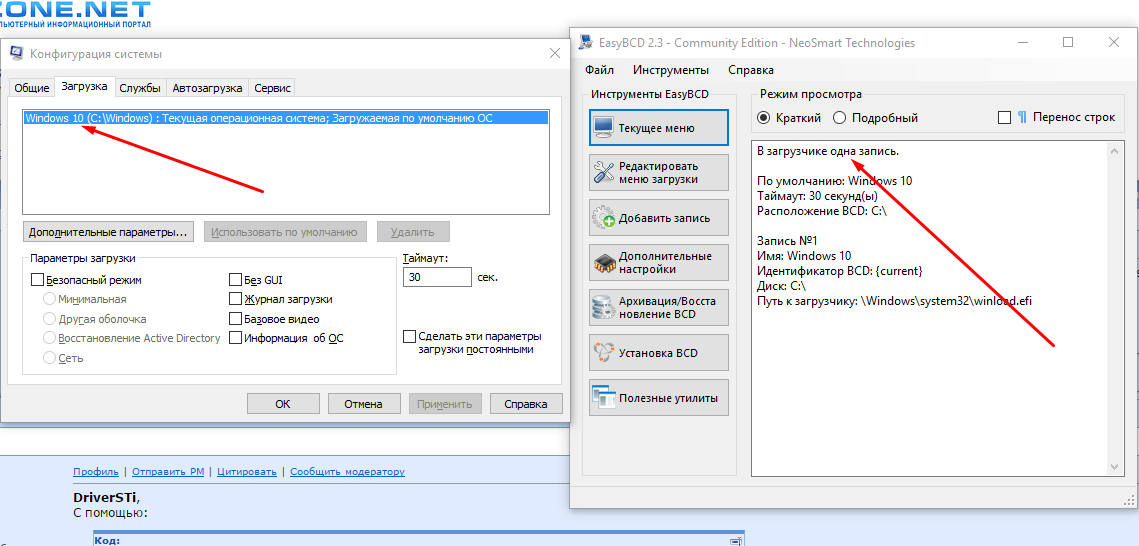Click scroll-down arrow in EasyBCD text pane
Image resolution: width=1139 pixels, height=546 pixels.
1115,468
